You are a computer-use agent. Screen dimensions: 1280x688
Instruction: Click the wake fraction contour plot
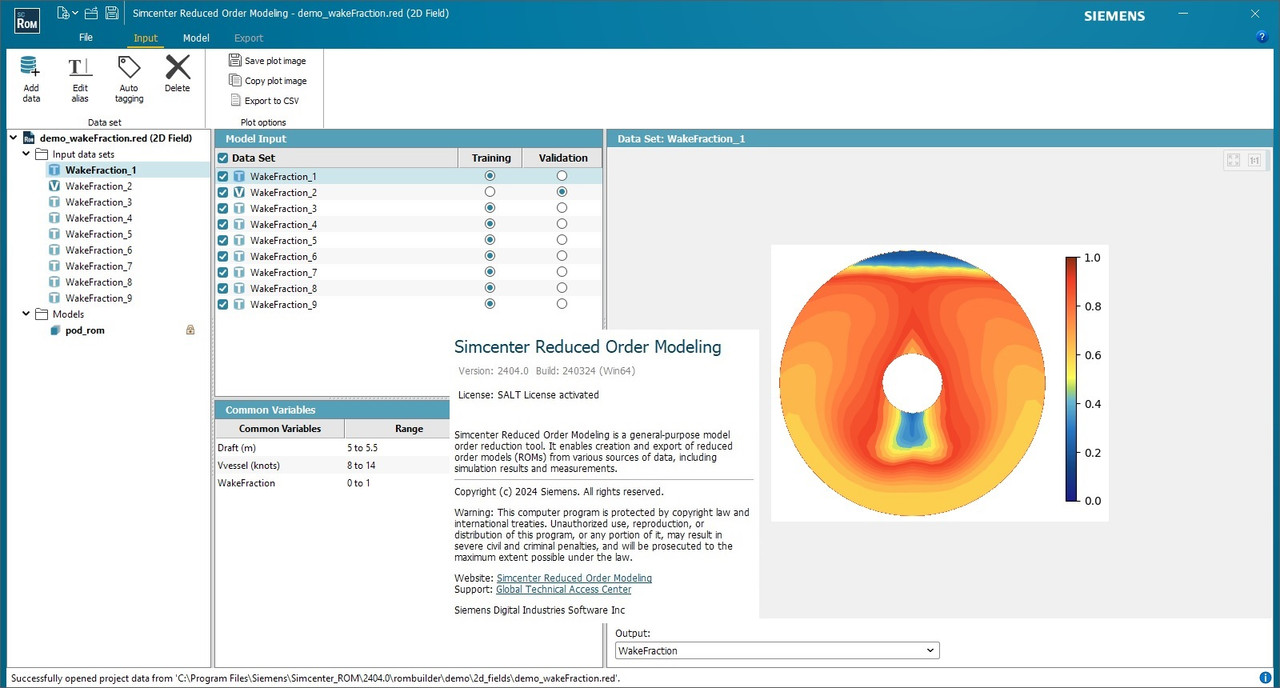click(912, 381)
